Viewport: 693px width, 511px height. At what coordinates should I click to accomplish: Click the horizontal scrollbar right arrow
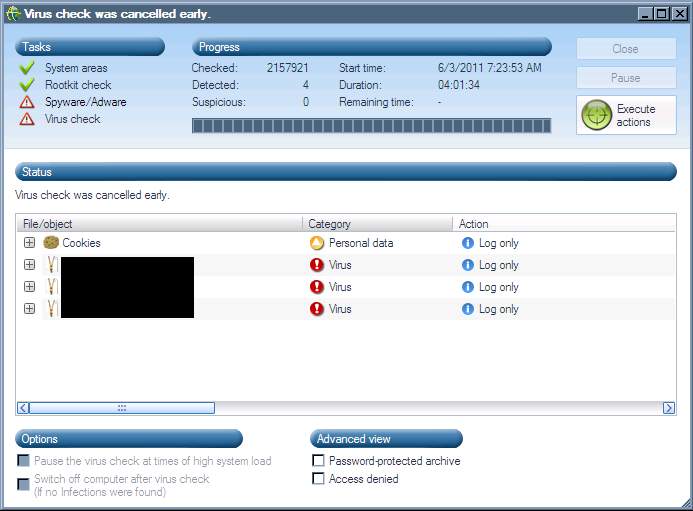point(669,408)
